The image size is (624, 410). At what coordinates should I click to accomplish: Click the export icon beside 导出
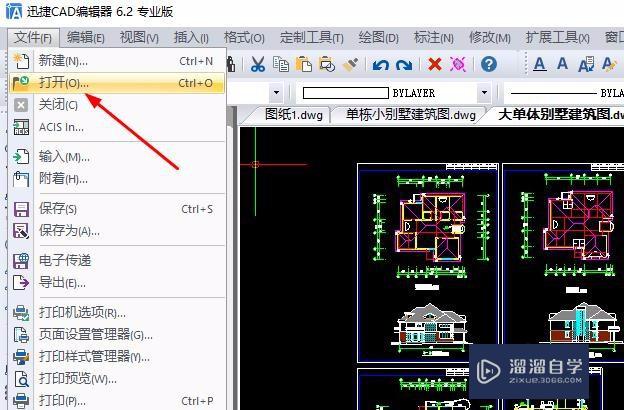(x=21, y=283)
